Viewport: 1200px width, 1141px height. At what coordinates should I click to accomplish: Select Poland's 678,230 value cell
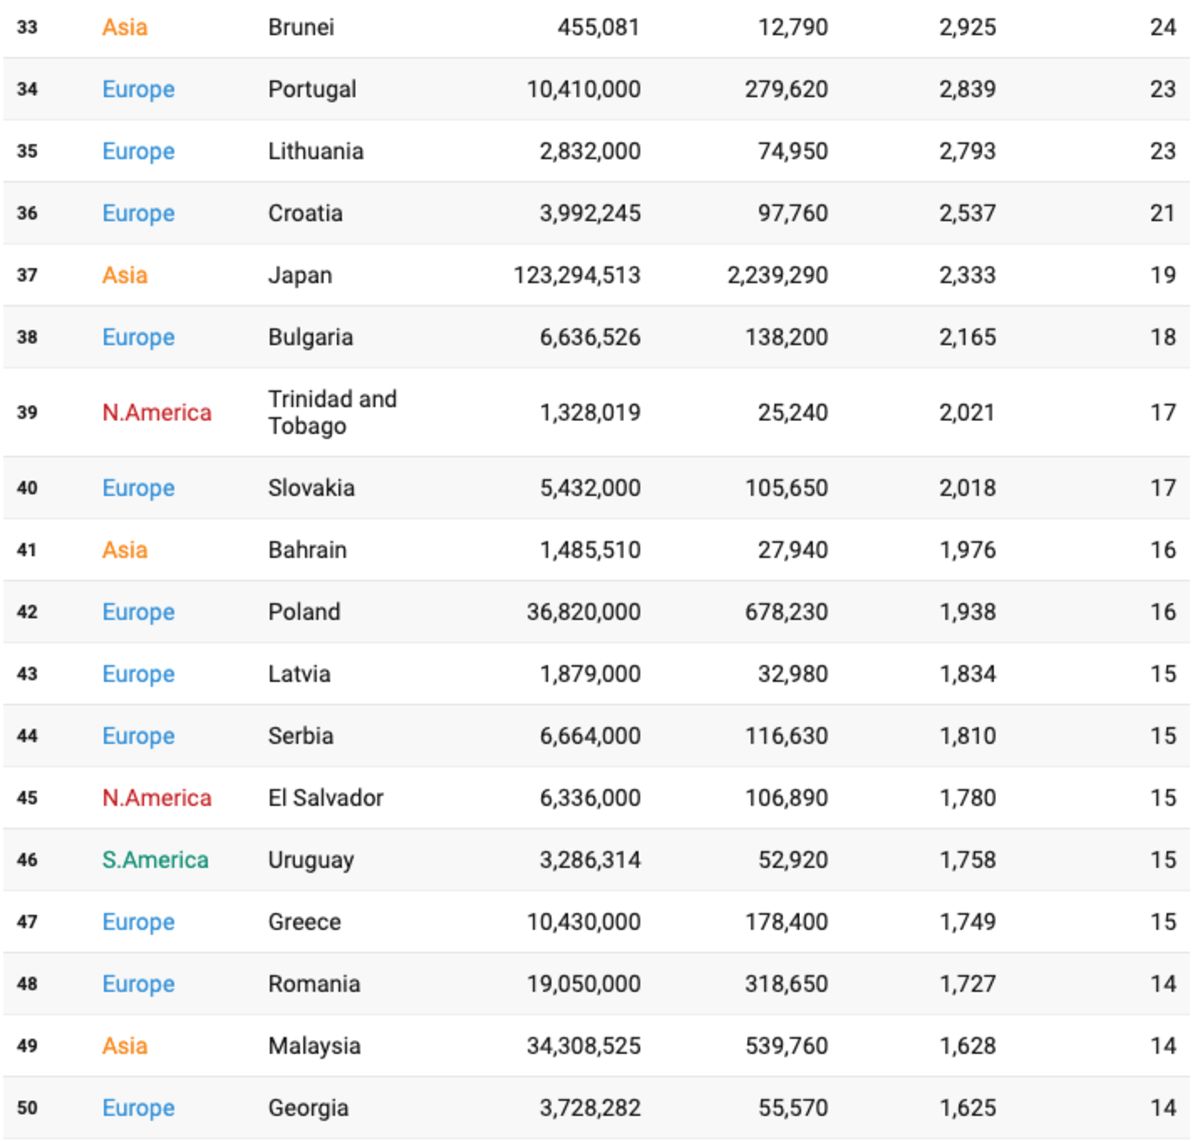coord(786,612)
